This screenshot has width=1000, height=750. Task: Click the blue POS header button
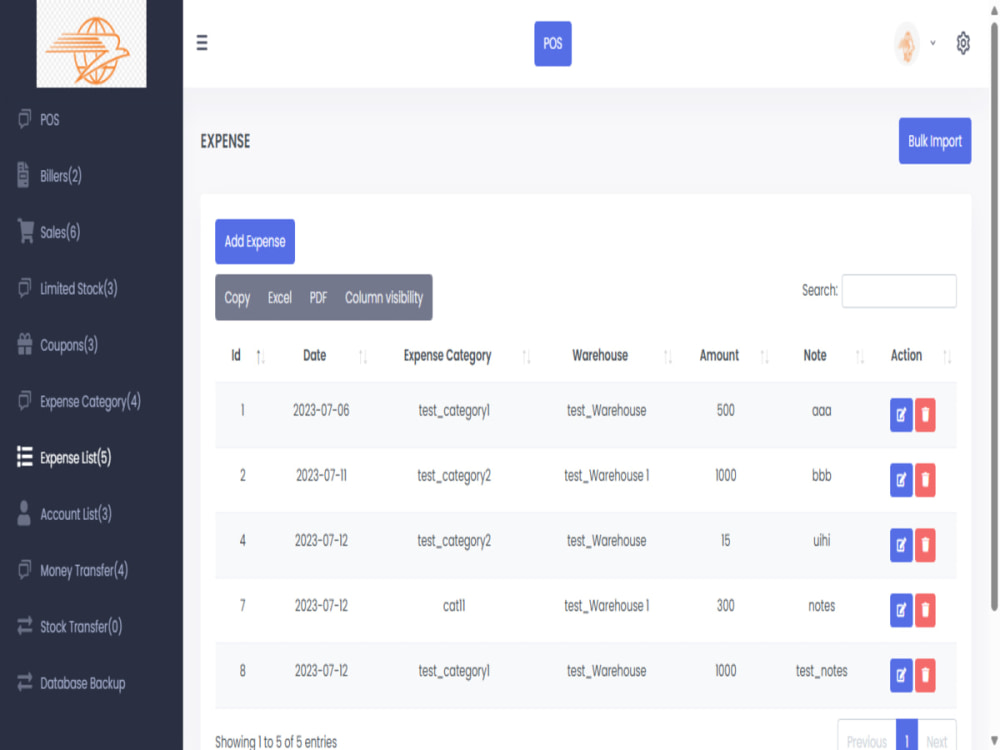coord(552,43)
